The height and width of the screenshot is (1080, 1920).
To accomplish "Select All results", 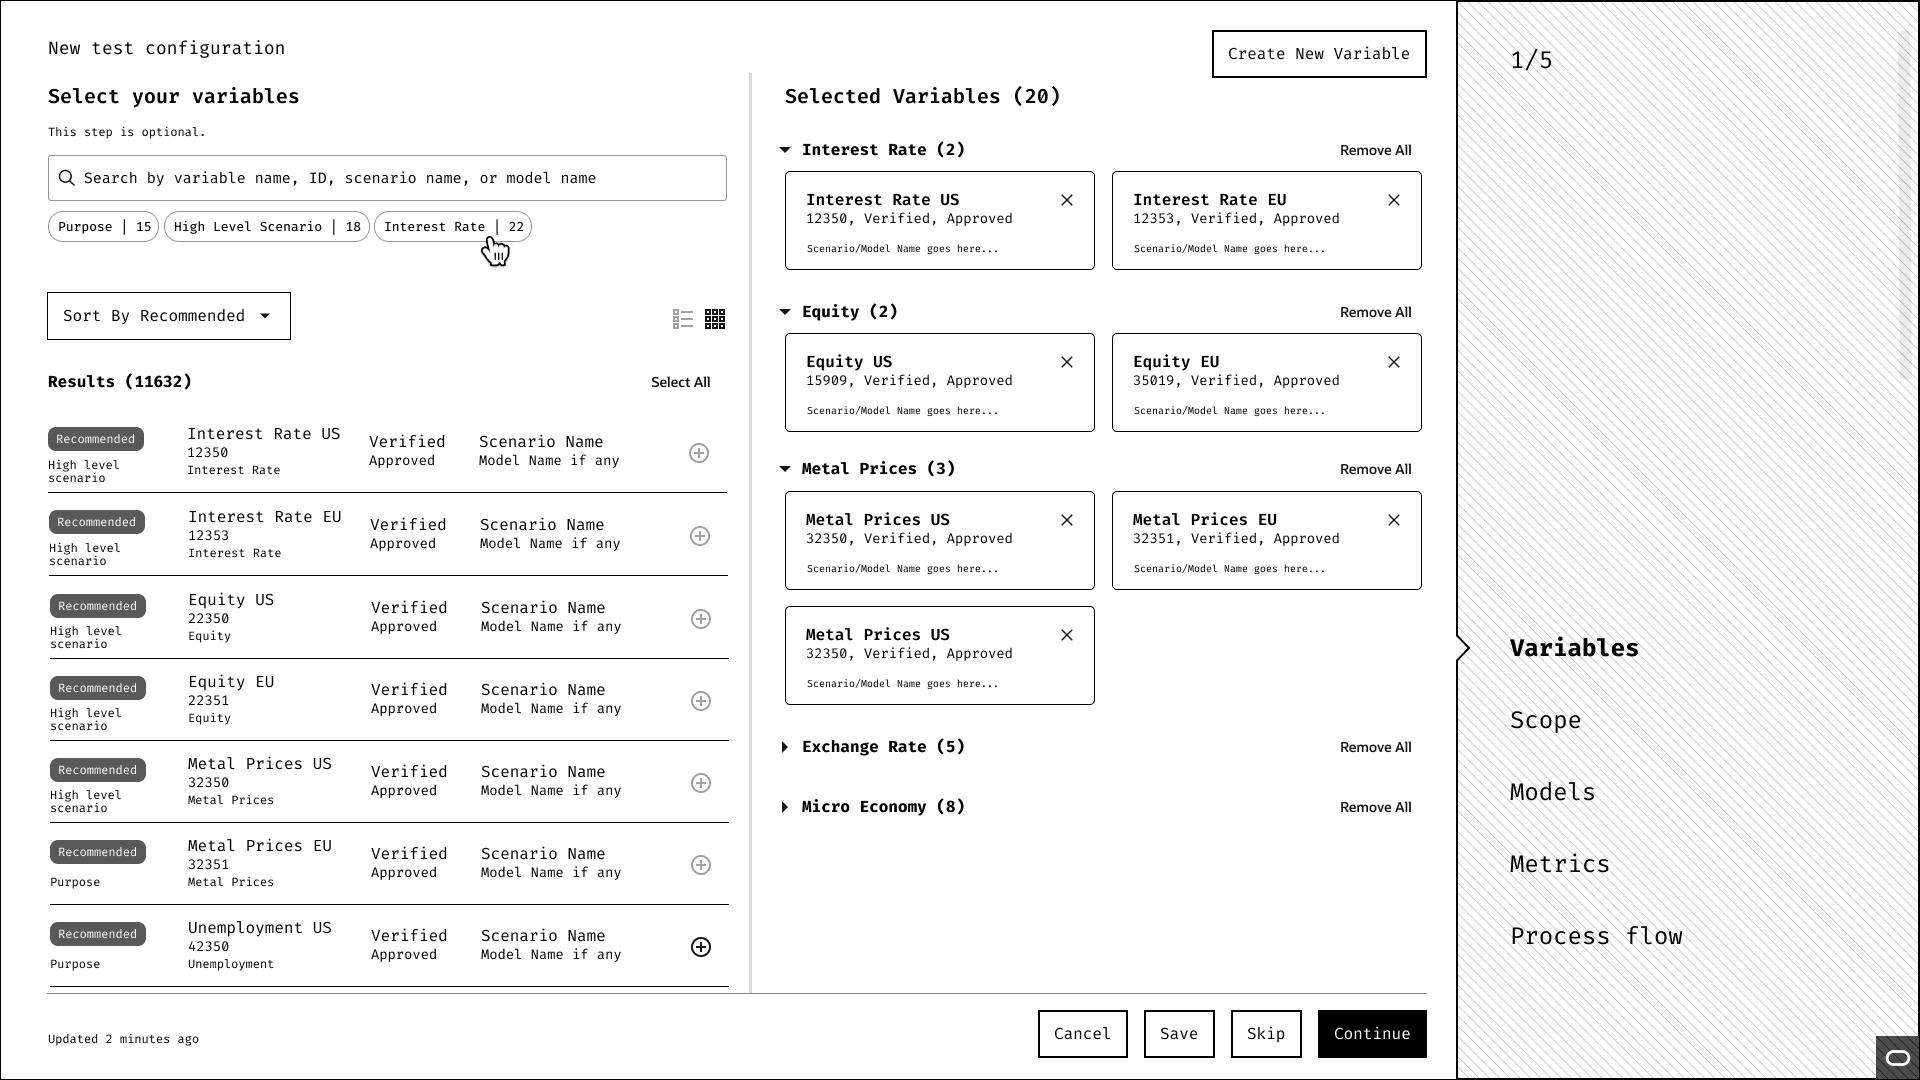I will click(x=680, y=382).
